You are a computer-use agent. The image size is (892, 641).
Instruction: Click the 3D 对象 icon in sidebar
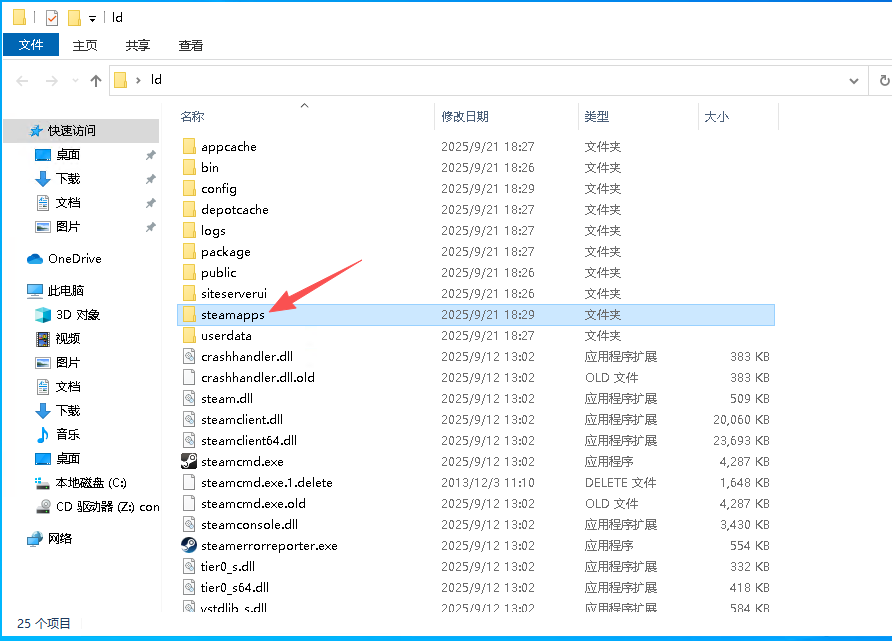(43, 315)
